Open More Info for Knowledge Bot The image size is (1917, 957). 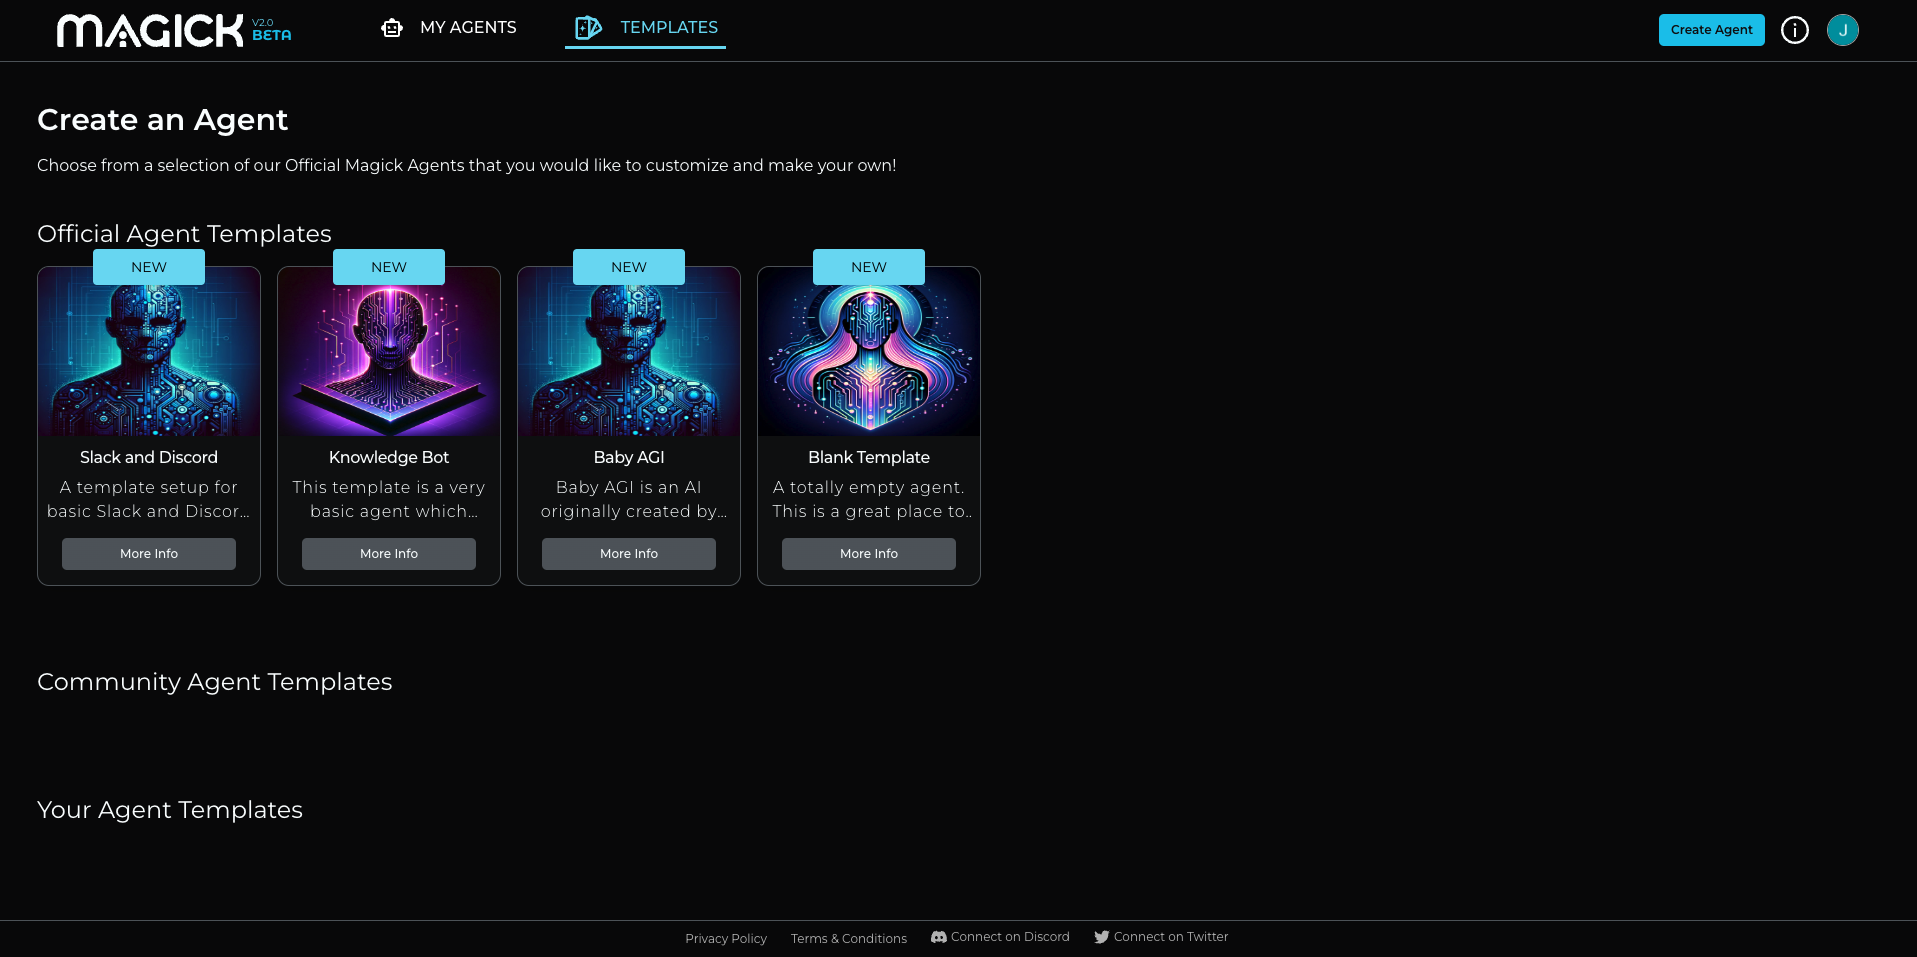tap(389, 554)
